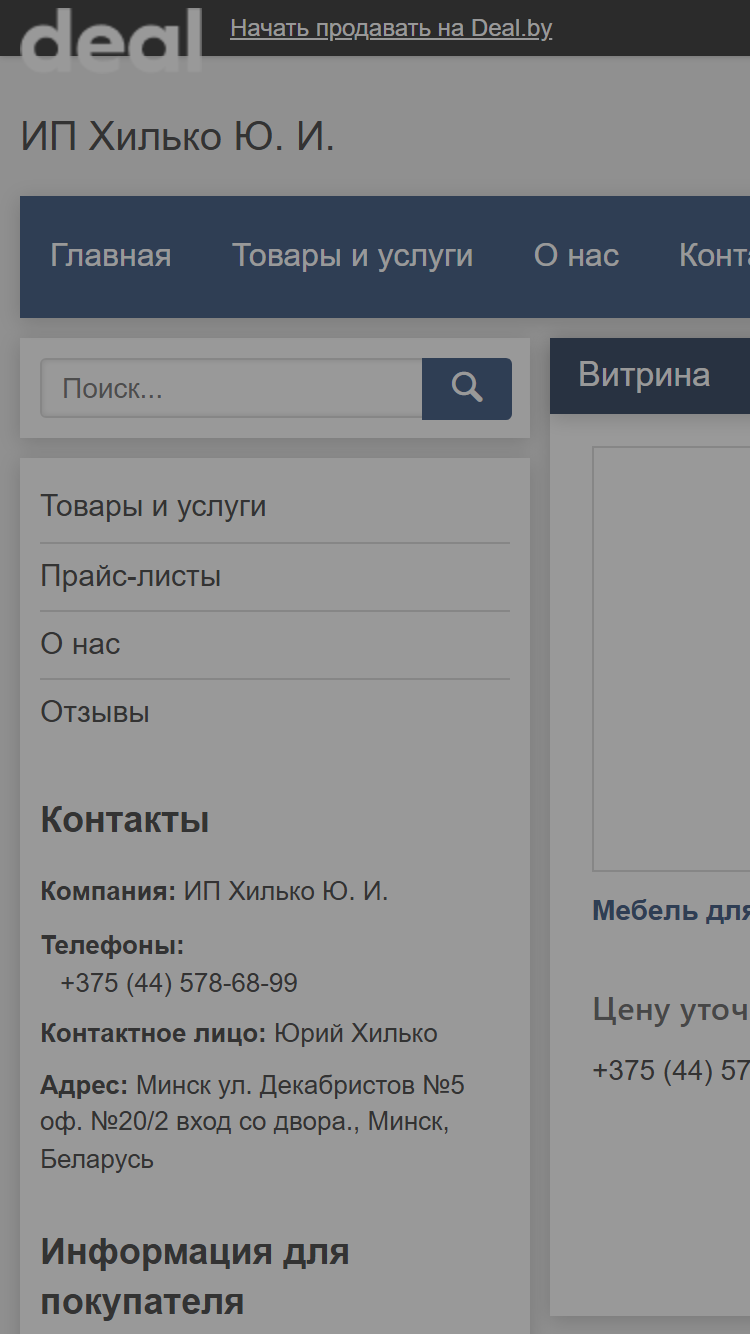Click the contact name Юрий Хилько
This screenshot has width=750, height=1334.
click(x=356, y=1033)
